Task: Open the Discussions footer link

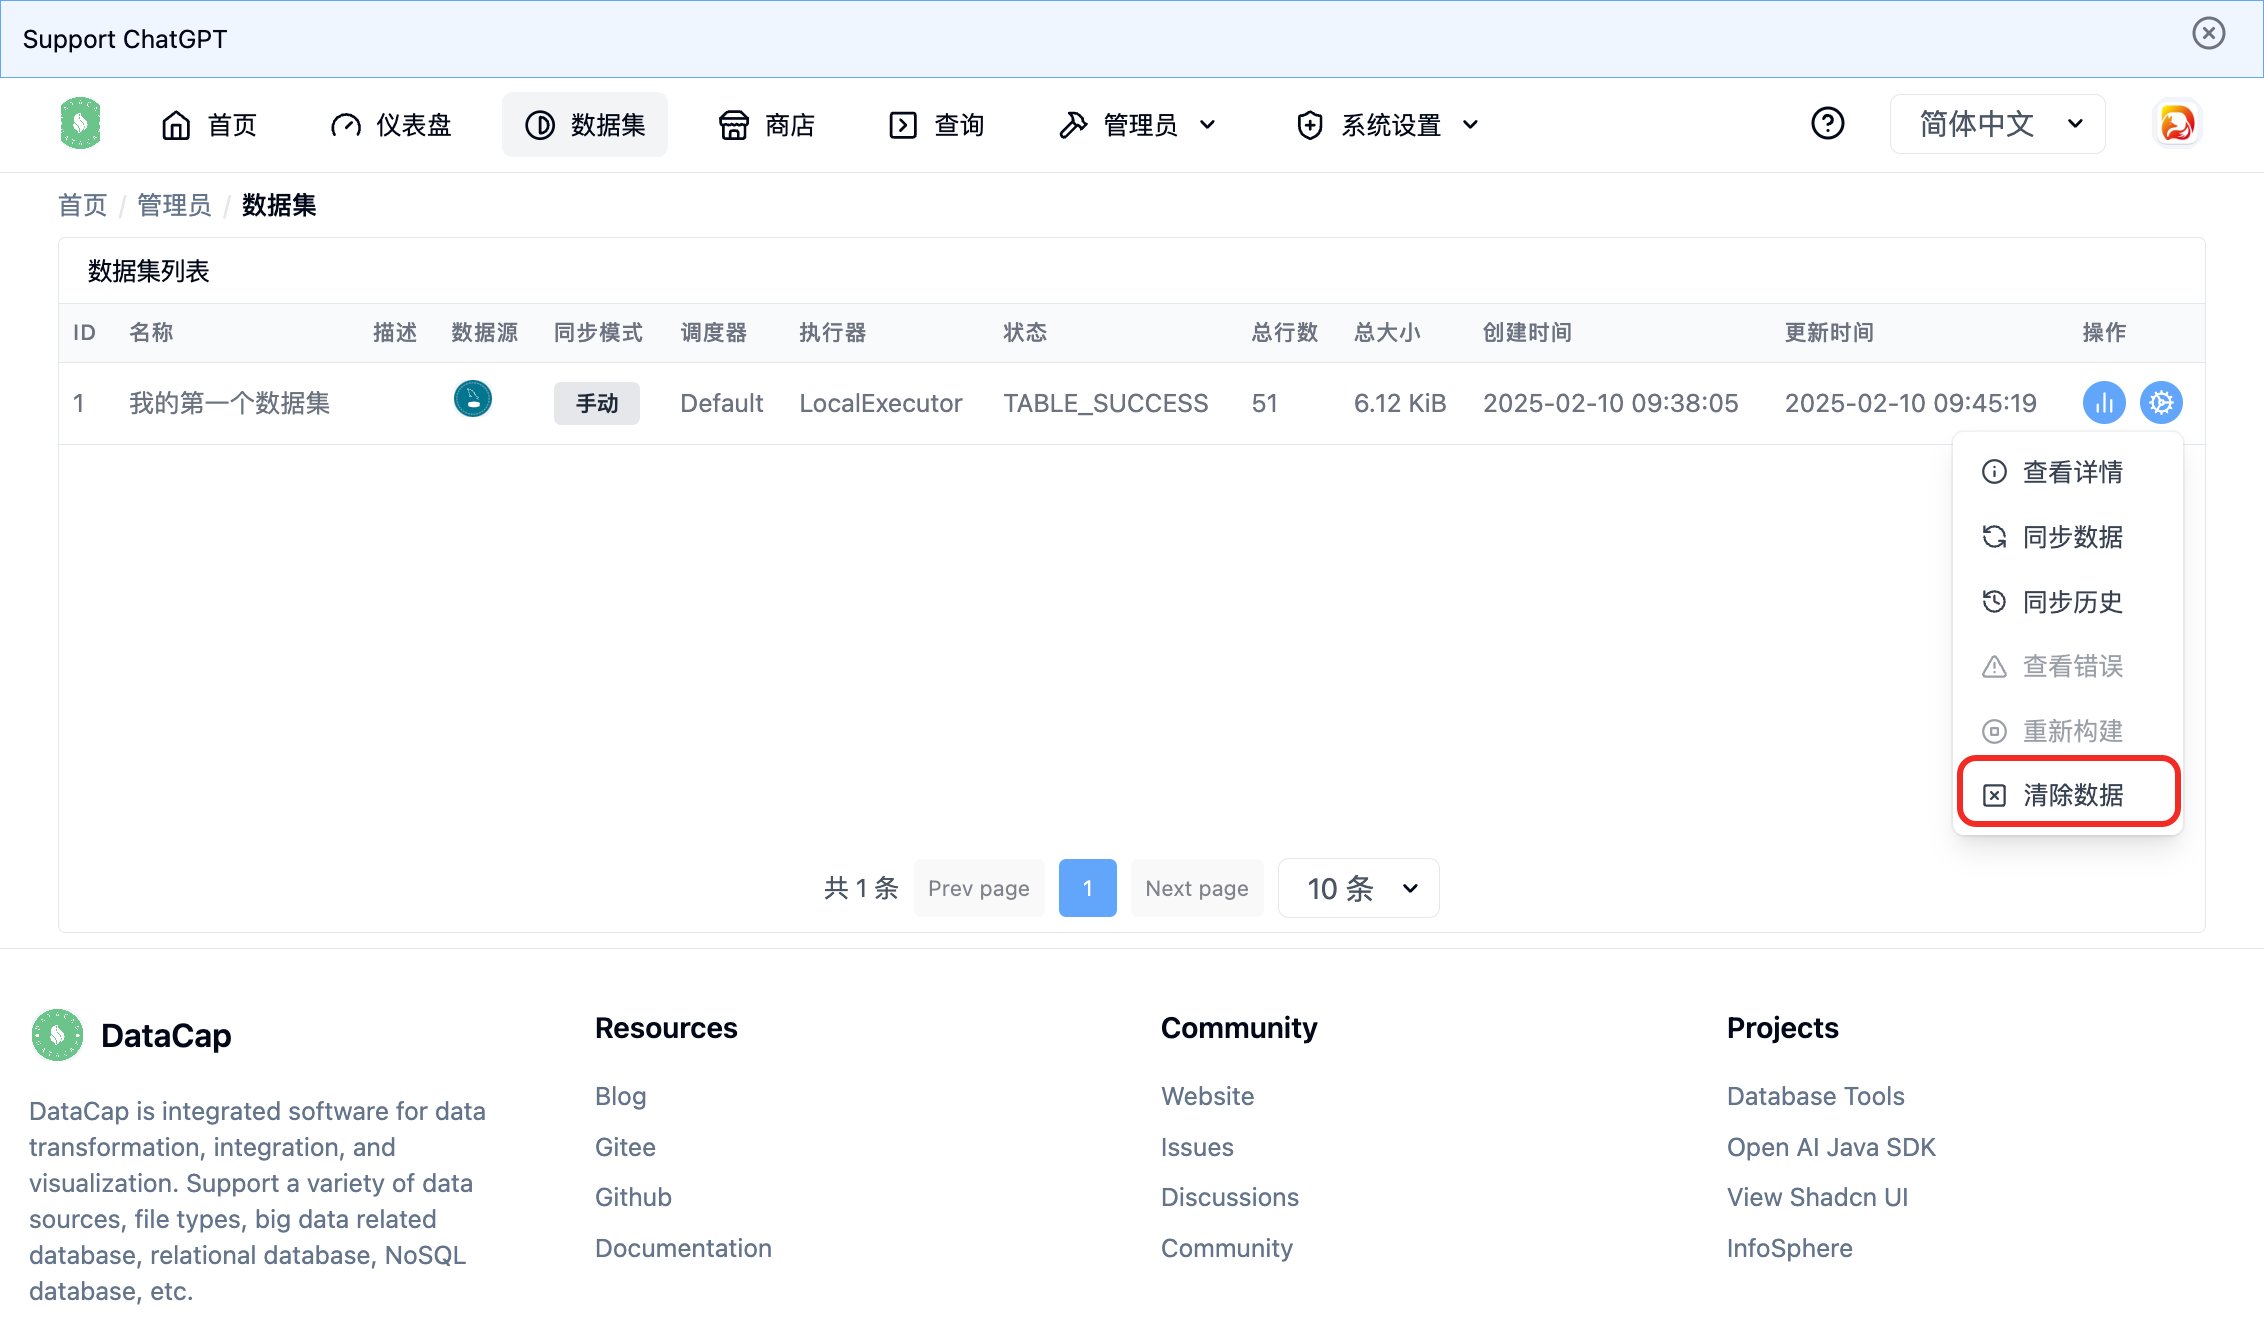Action: [1230, 1197]
